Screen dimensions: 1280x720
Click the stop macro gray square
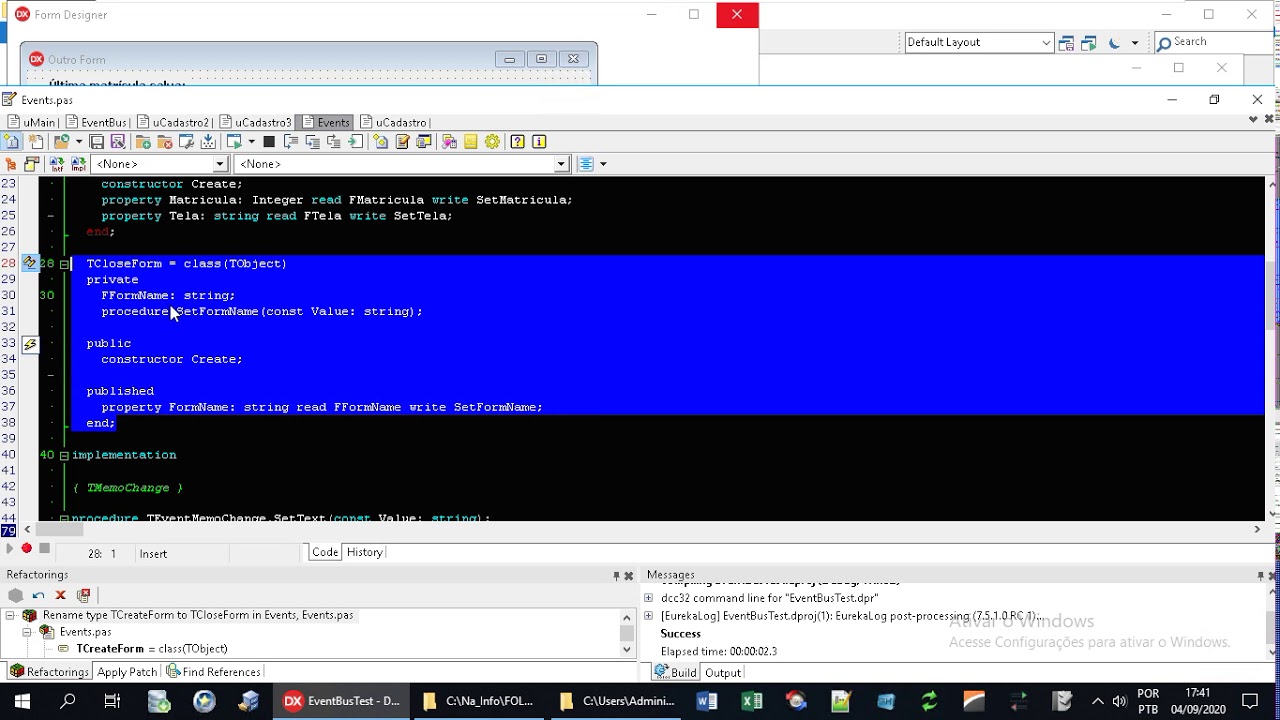point(44,548)
